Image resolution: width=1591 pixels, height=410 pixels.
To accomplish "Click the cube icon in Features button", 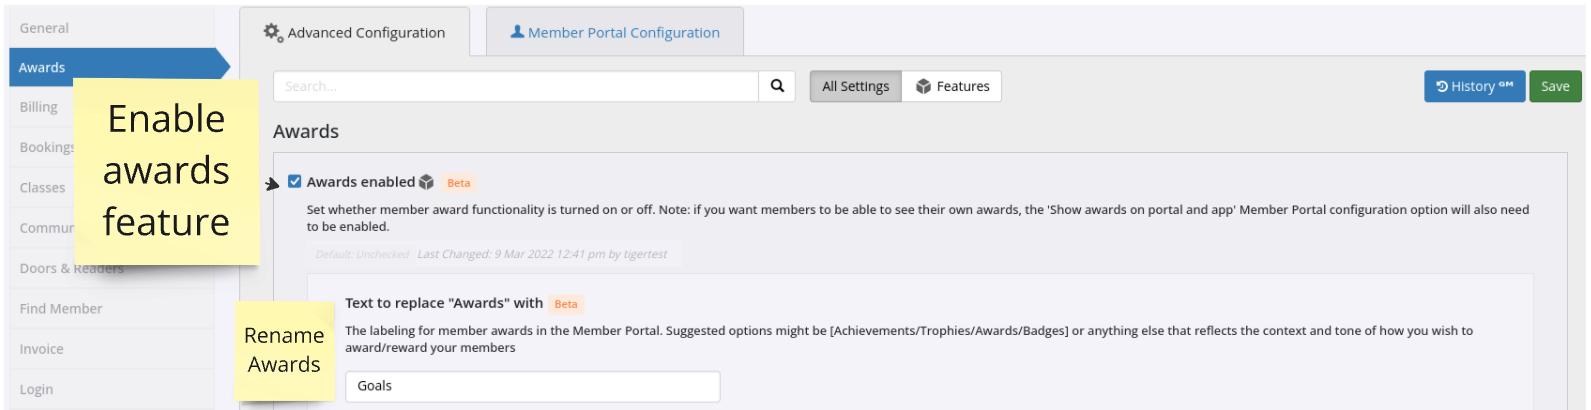I will 923,87.
